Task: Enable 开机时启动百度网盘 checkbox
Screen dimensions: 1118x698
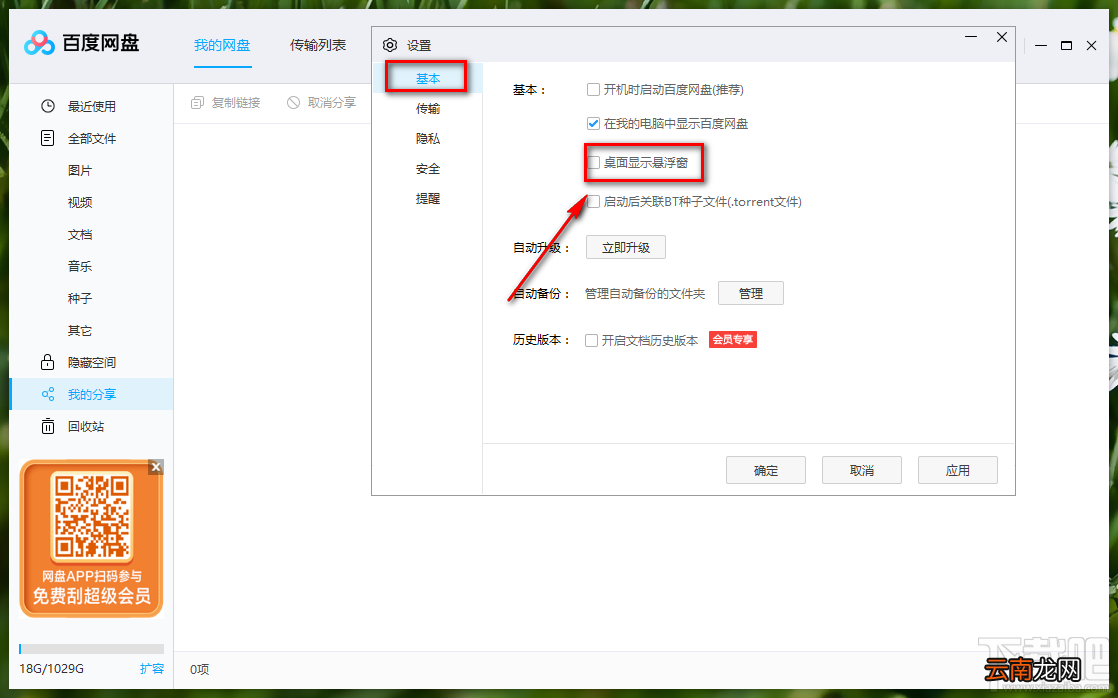Action: coord(593,90)
